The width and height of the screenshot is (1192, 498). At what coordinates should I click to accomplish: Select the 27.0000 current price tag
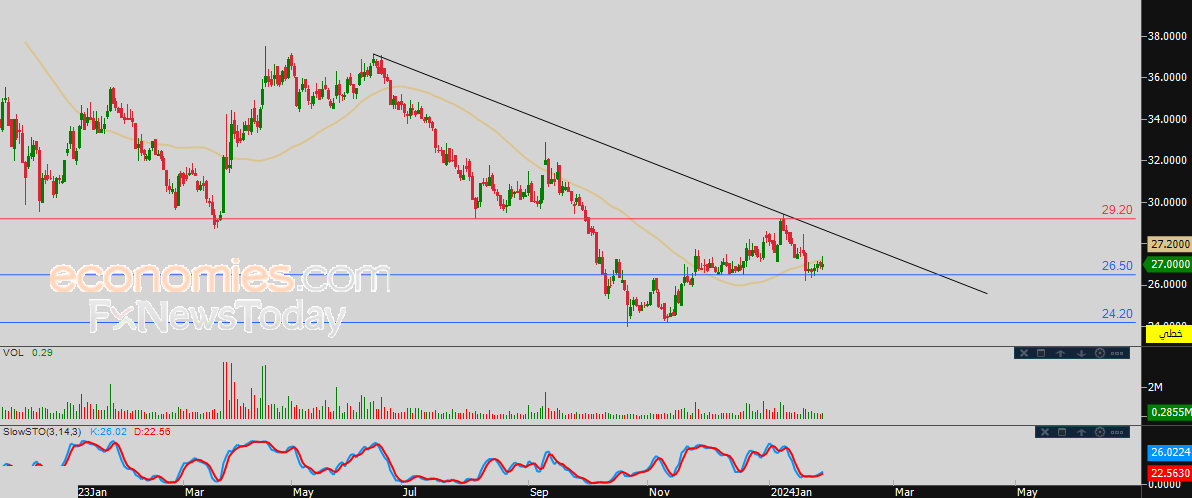[x=1166, y=264]
